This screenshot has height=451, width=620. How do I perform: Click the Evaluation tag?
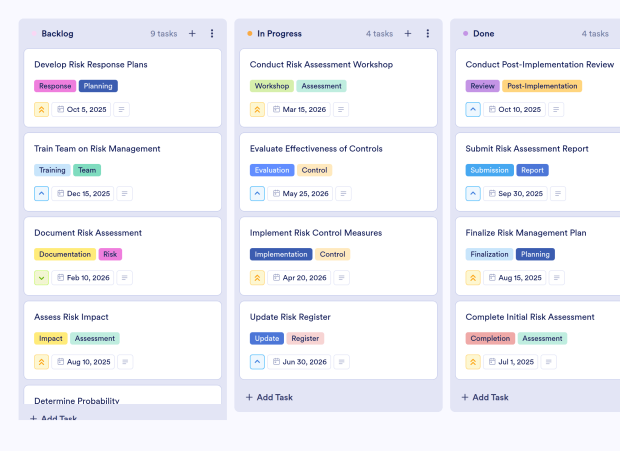(x=272, y=170)
